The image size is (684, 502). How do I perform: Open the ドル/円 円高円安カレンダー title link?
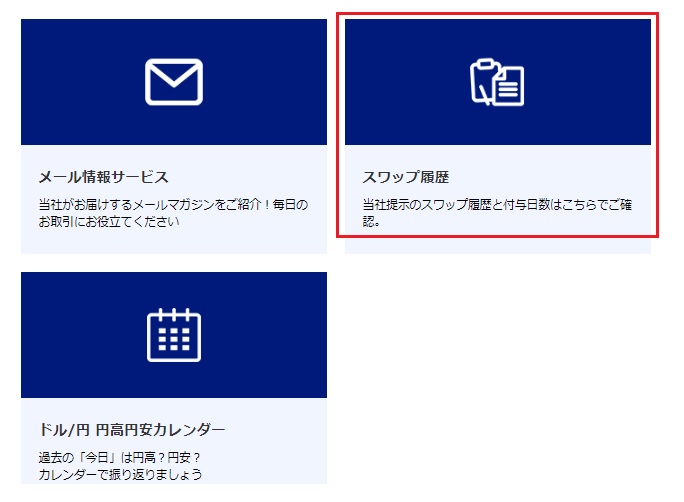[x=132, y=430]
